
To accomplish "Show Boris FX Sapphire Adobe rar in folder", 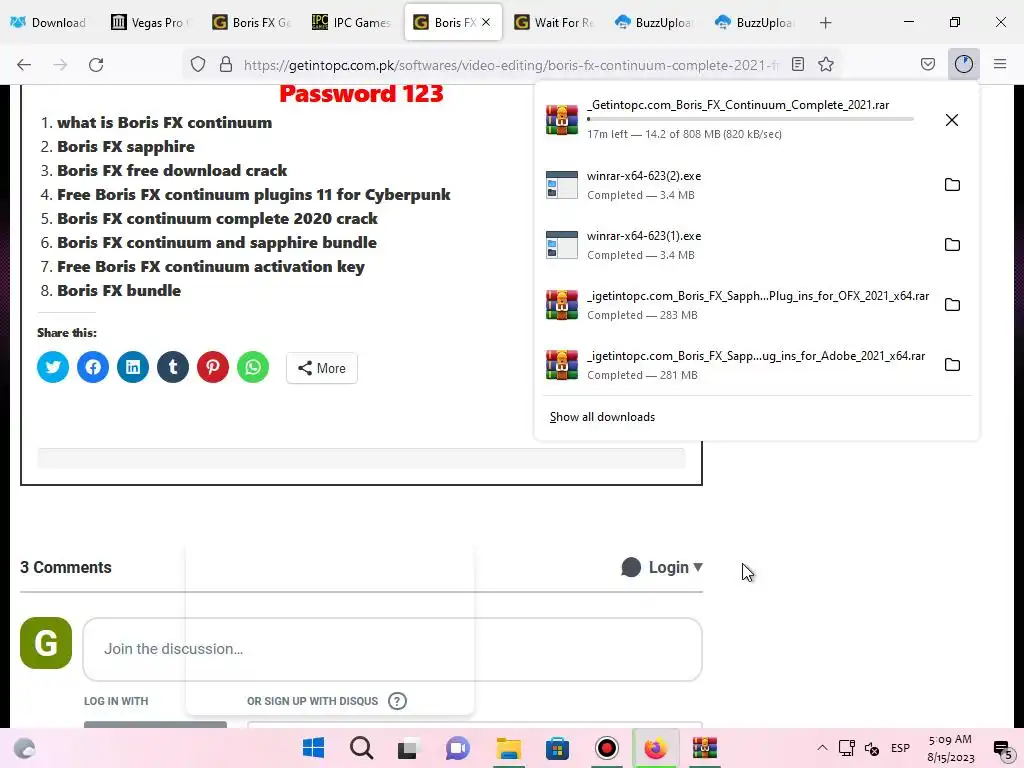I will pyautogui.click(x=952, y=365).
